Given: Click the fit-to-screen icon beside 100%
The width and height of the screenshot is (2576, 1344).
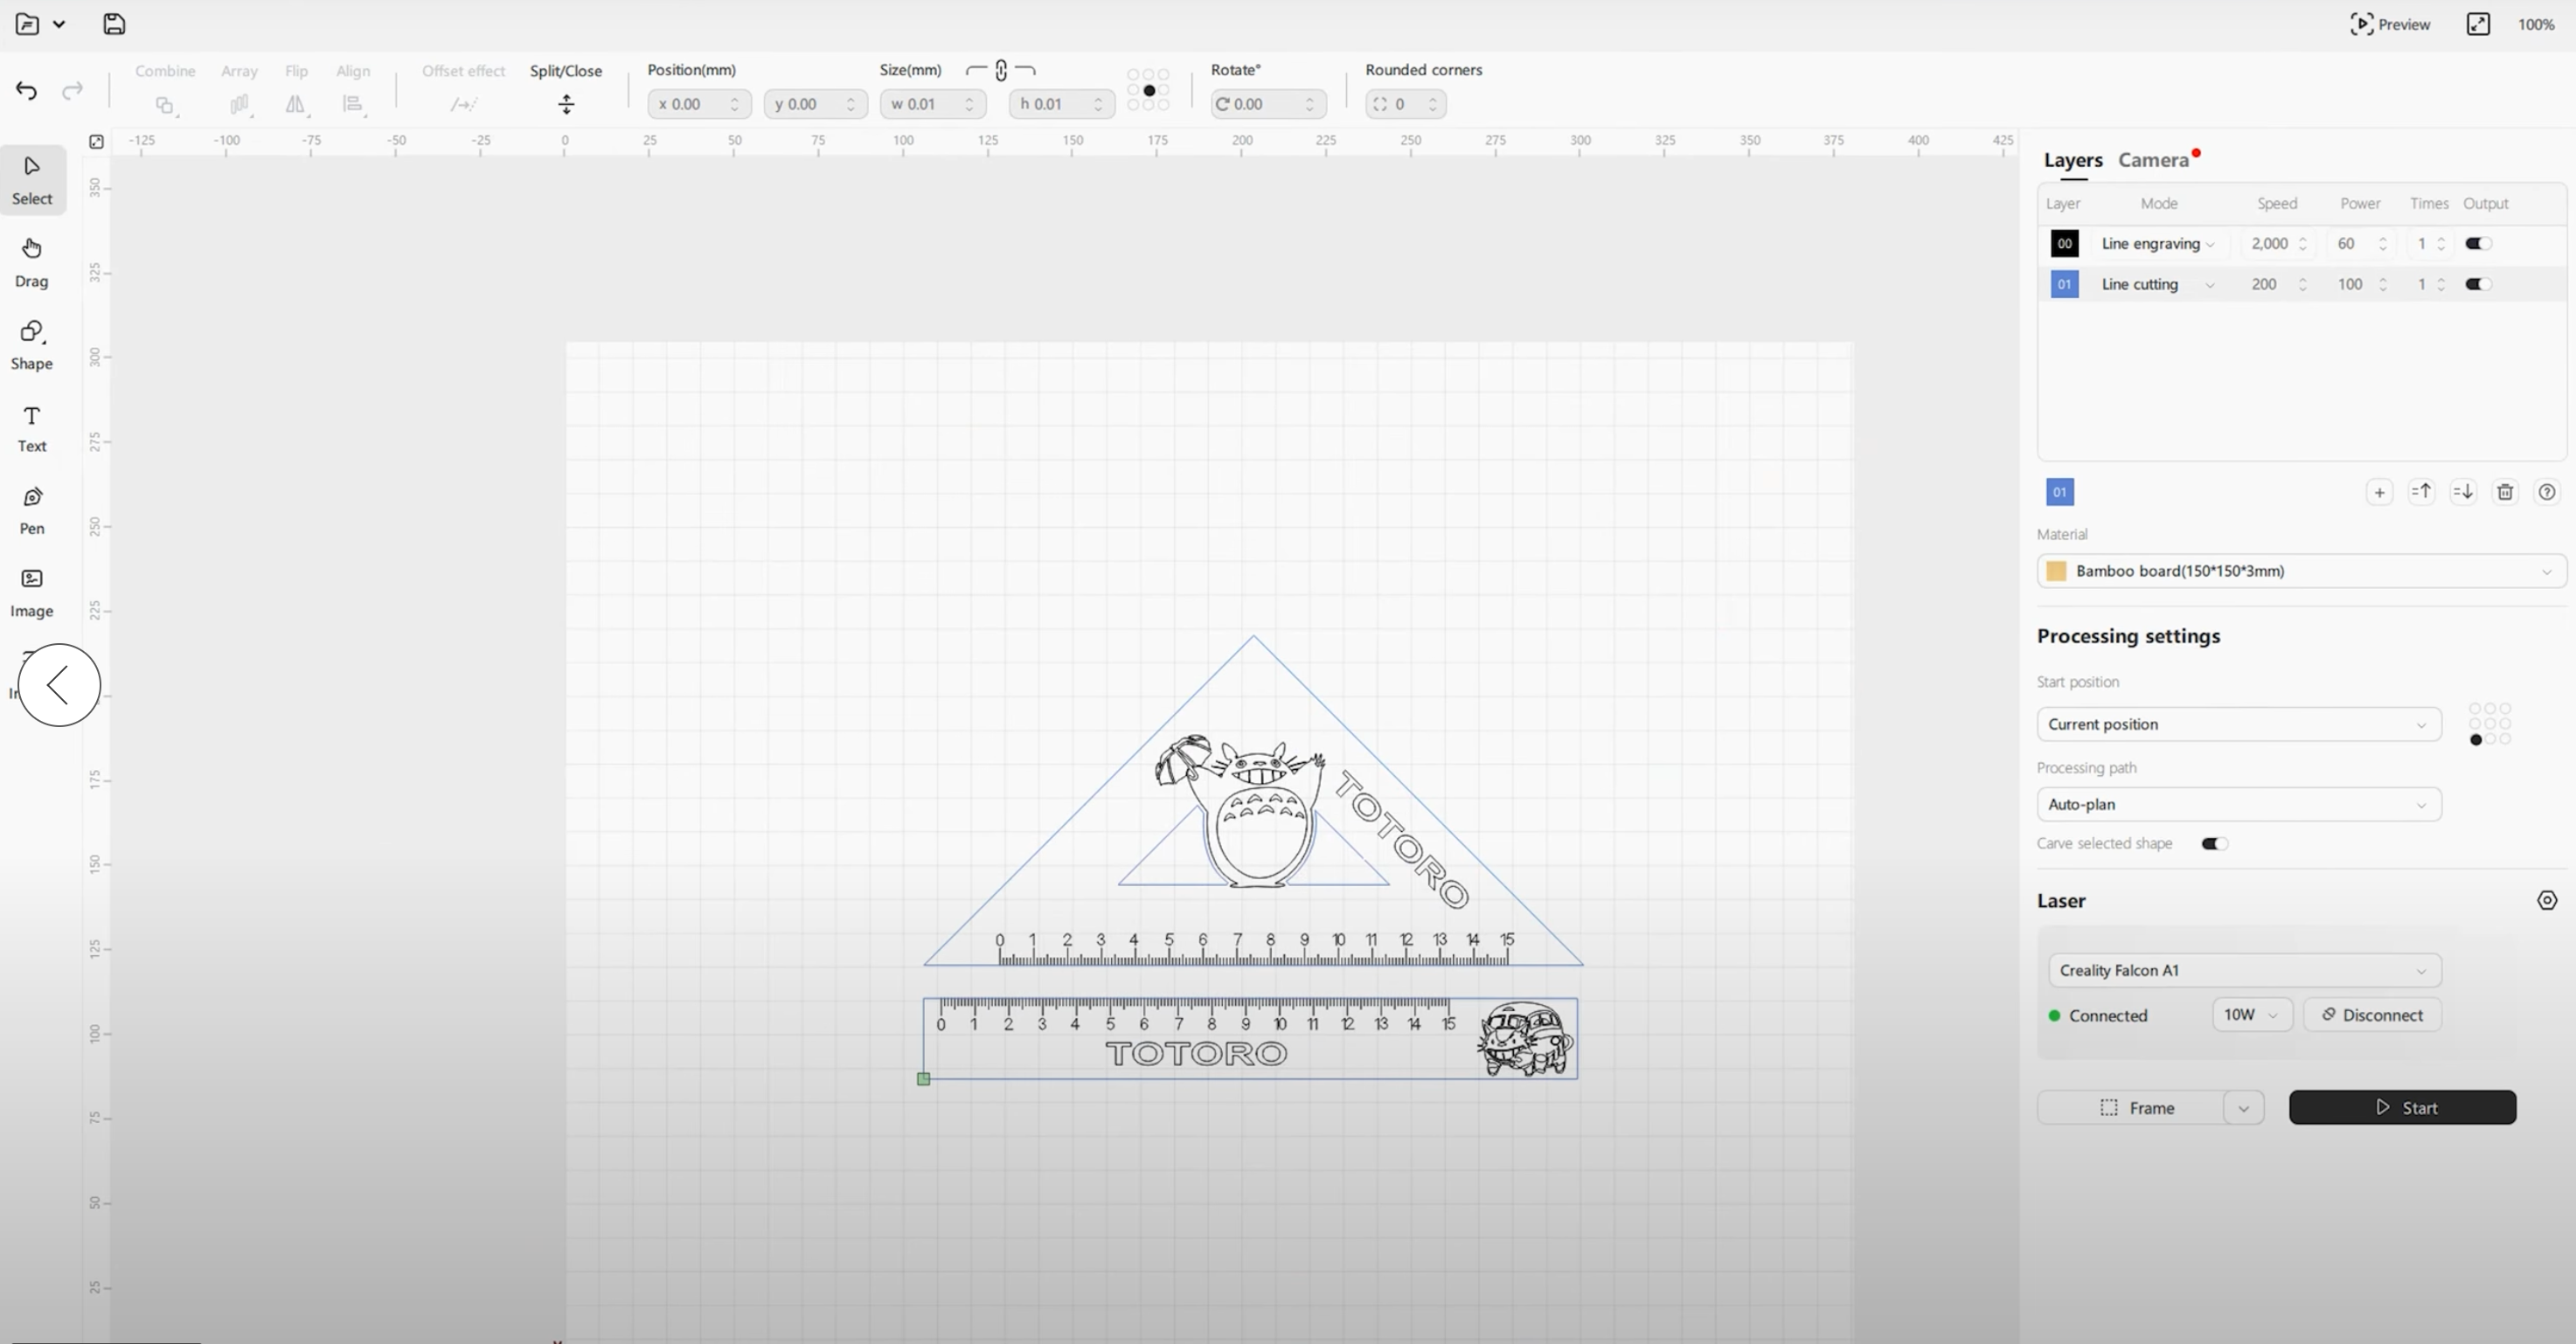Looking at the screenshot, I should tap(2478, 24).
